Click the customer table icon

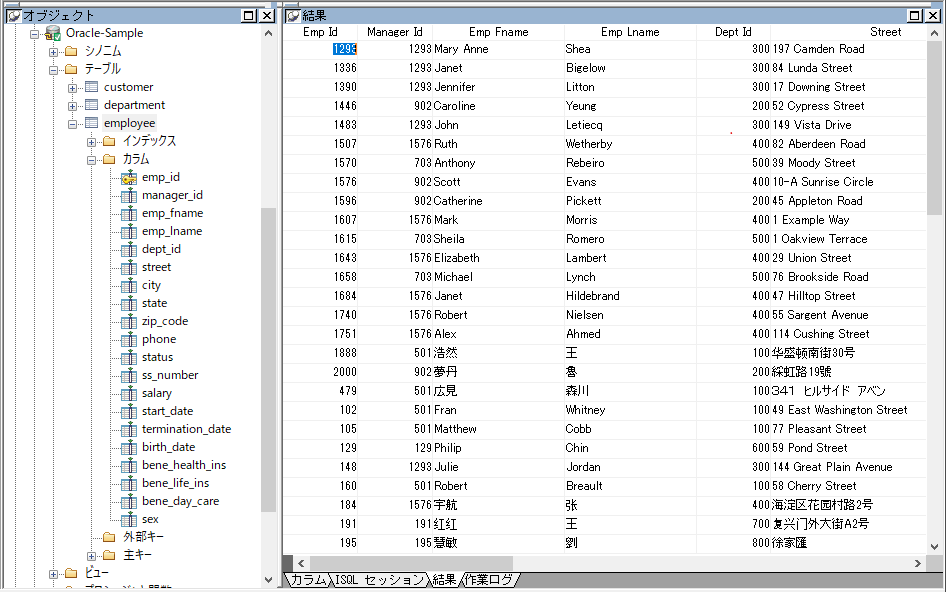91,87
